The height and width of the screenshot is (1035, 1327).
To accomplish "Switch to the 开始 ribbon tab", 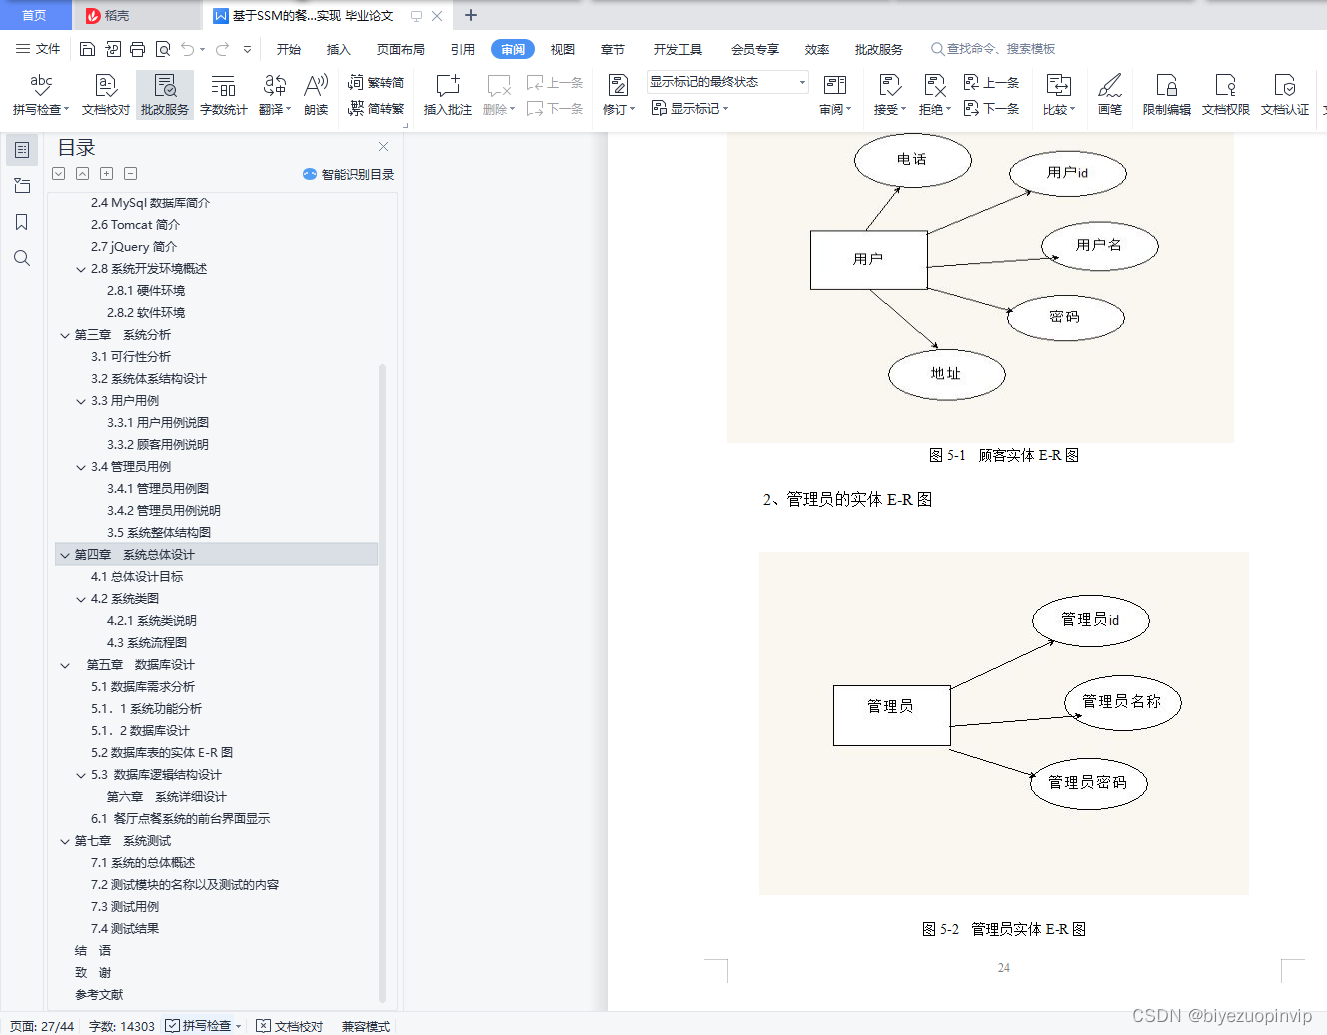I will (289, 49).
